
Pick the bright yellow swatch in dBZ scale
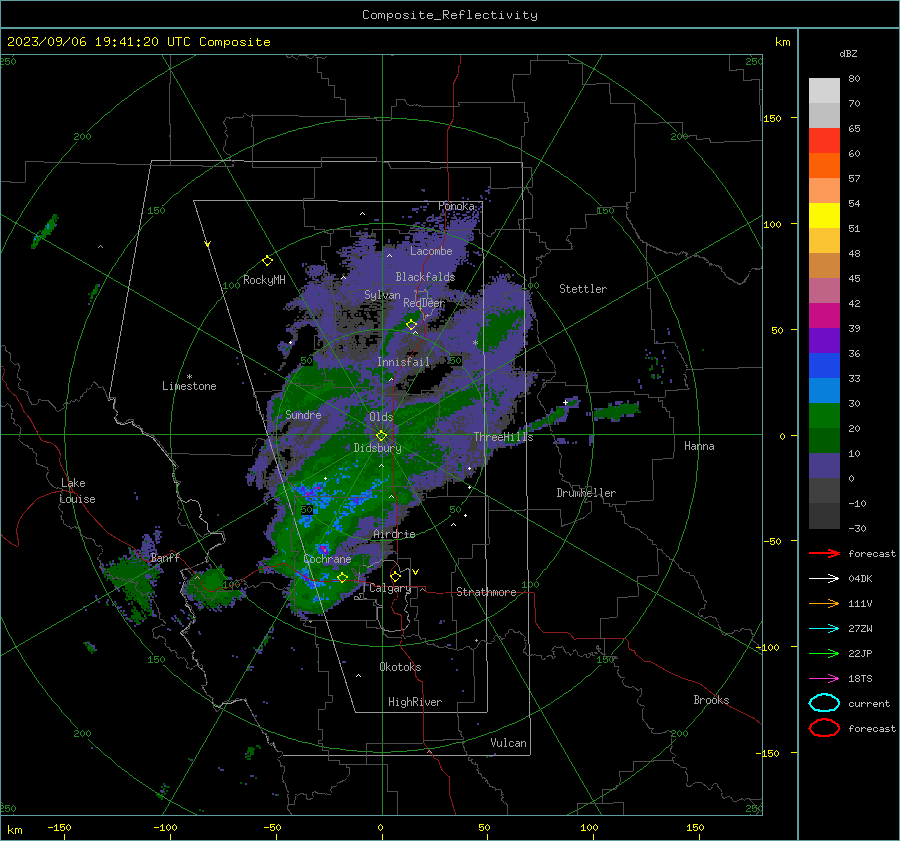pos(824,215)
